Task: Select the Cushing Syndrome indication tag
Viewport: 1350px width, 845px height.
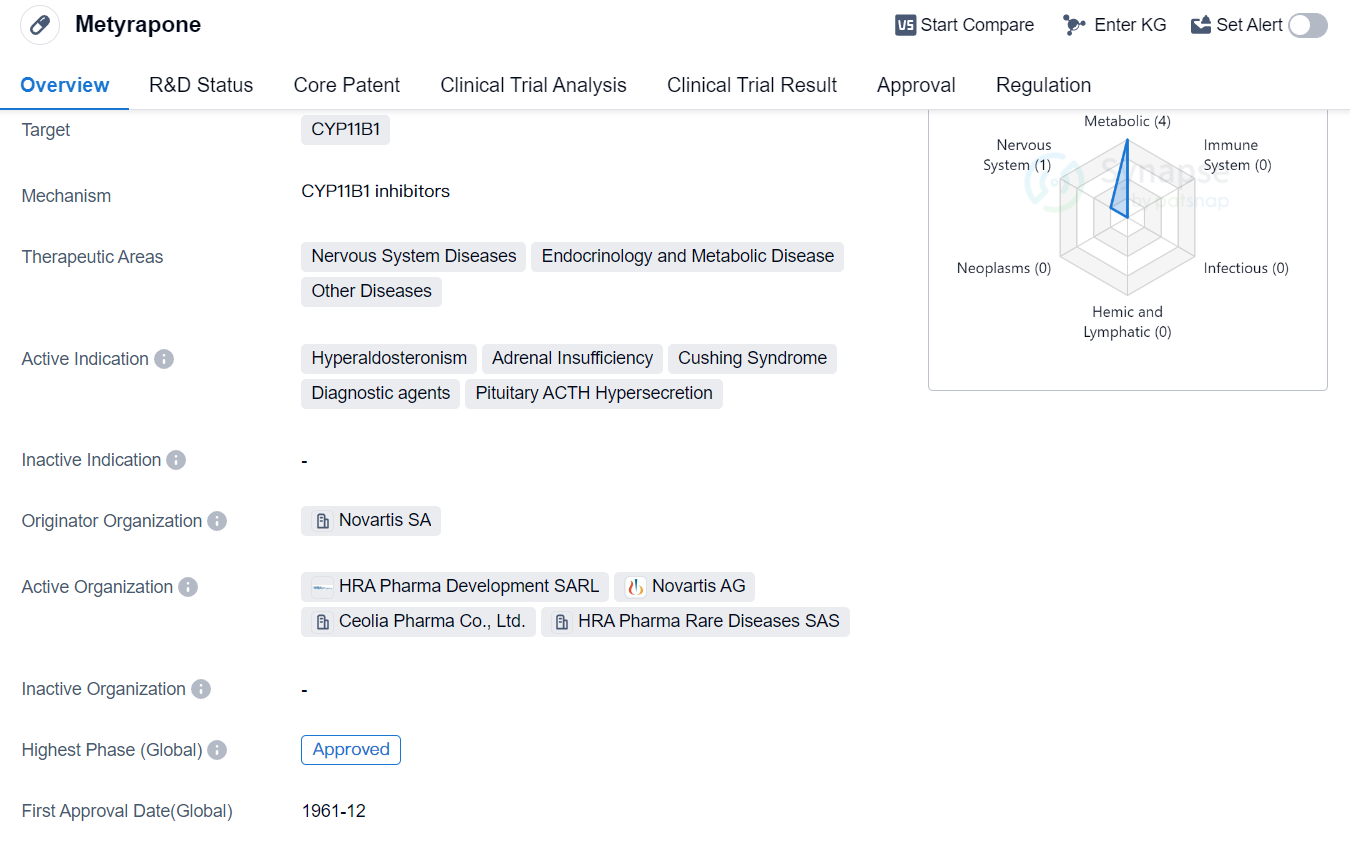Action: [x=752, y=358]
